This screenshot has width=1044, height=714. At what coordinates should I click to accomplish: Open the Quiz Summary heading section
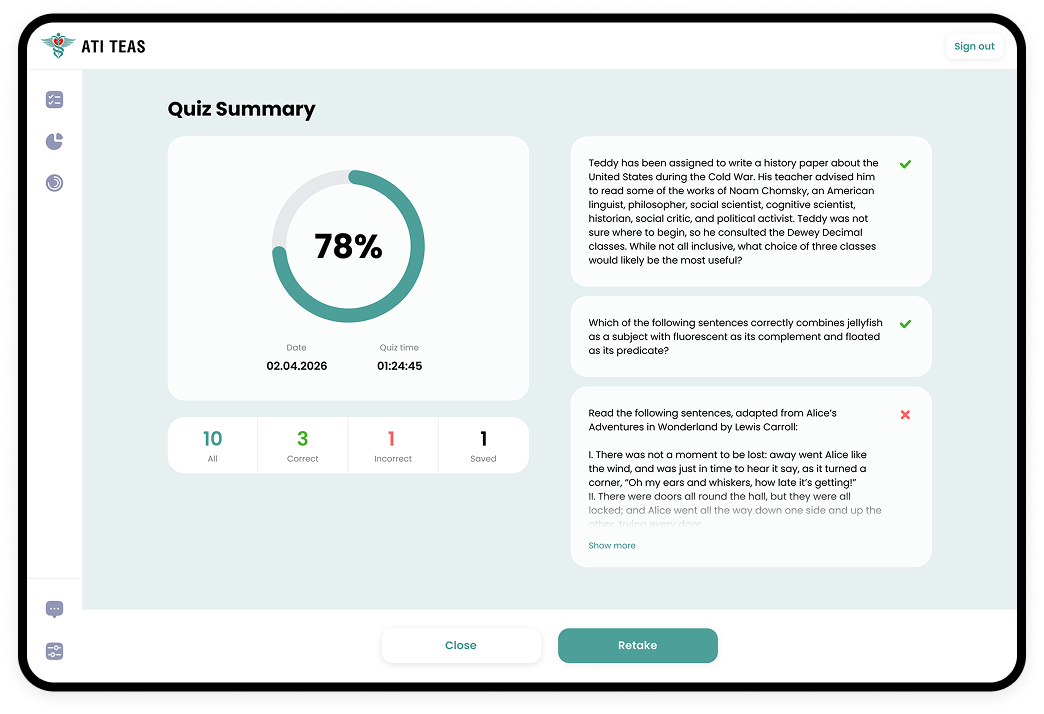pyautogui.click(x=241, y=109)
